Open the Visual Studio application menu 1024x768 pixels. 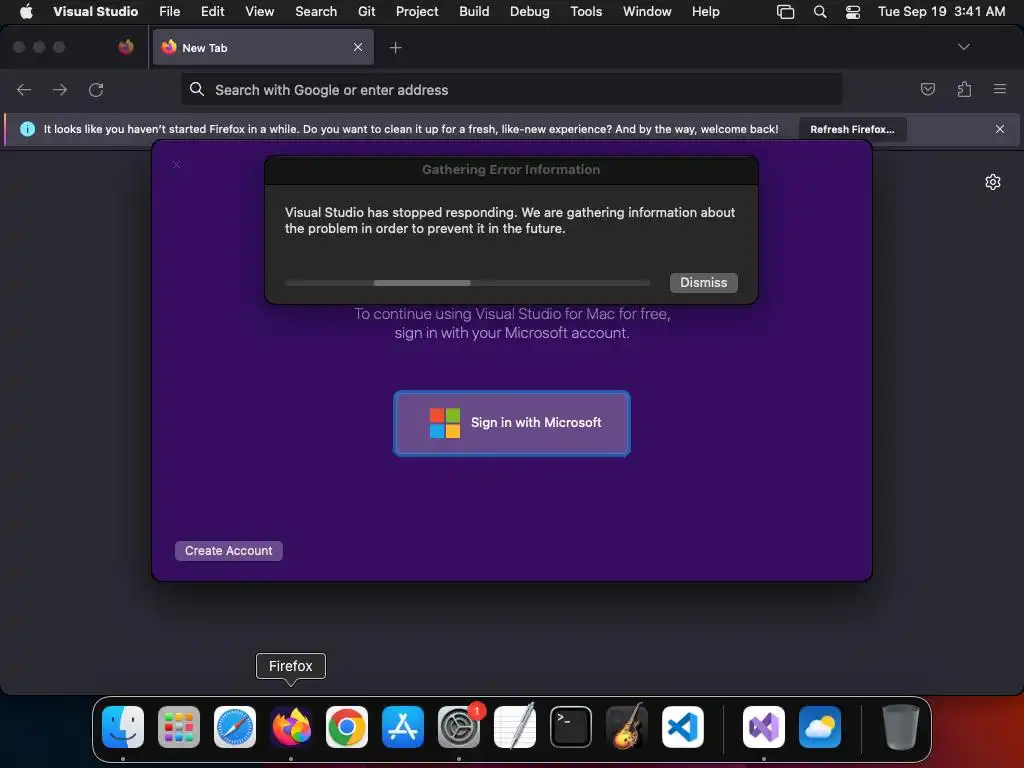96,12
